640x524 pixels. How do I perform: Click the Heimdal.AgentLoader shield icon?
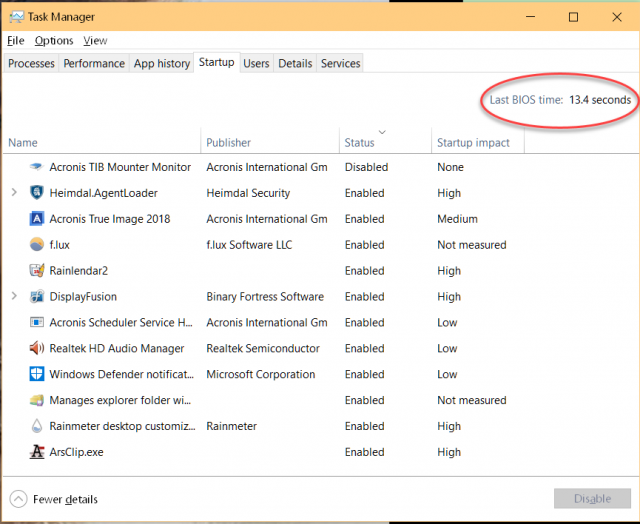(36, 193)
